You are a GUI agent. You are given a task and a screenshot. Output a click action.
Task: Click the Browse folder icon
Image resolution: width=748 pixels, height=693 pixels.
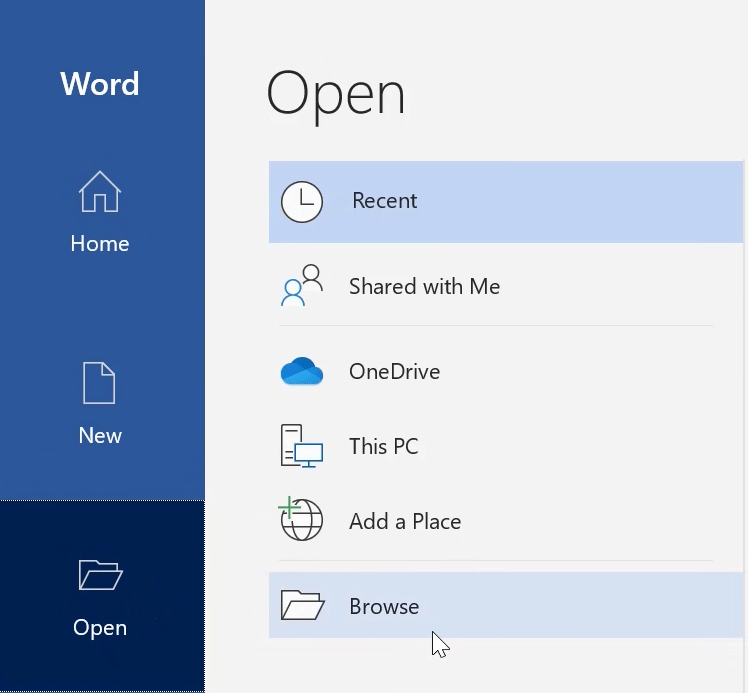pos(302,606)
